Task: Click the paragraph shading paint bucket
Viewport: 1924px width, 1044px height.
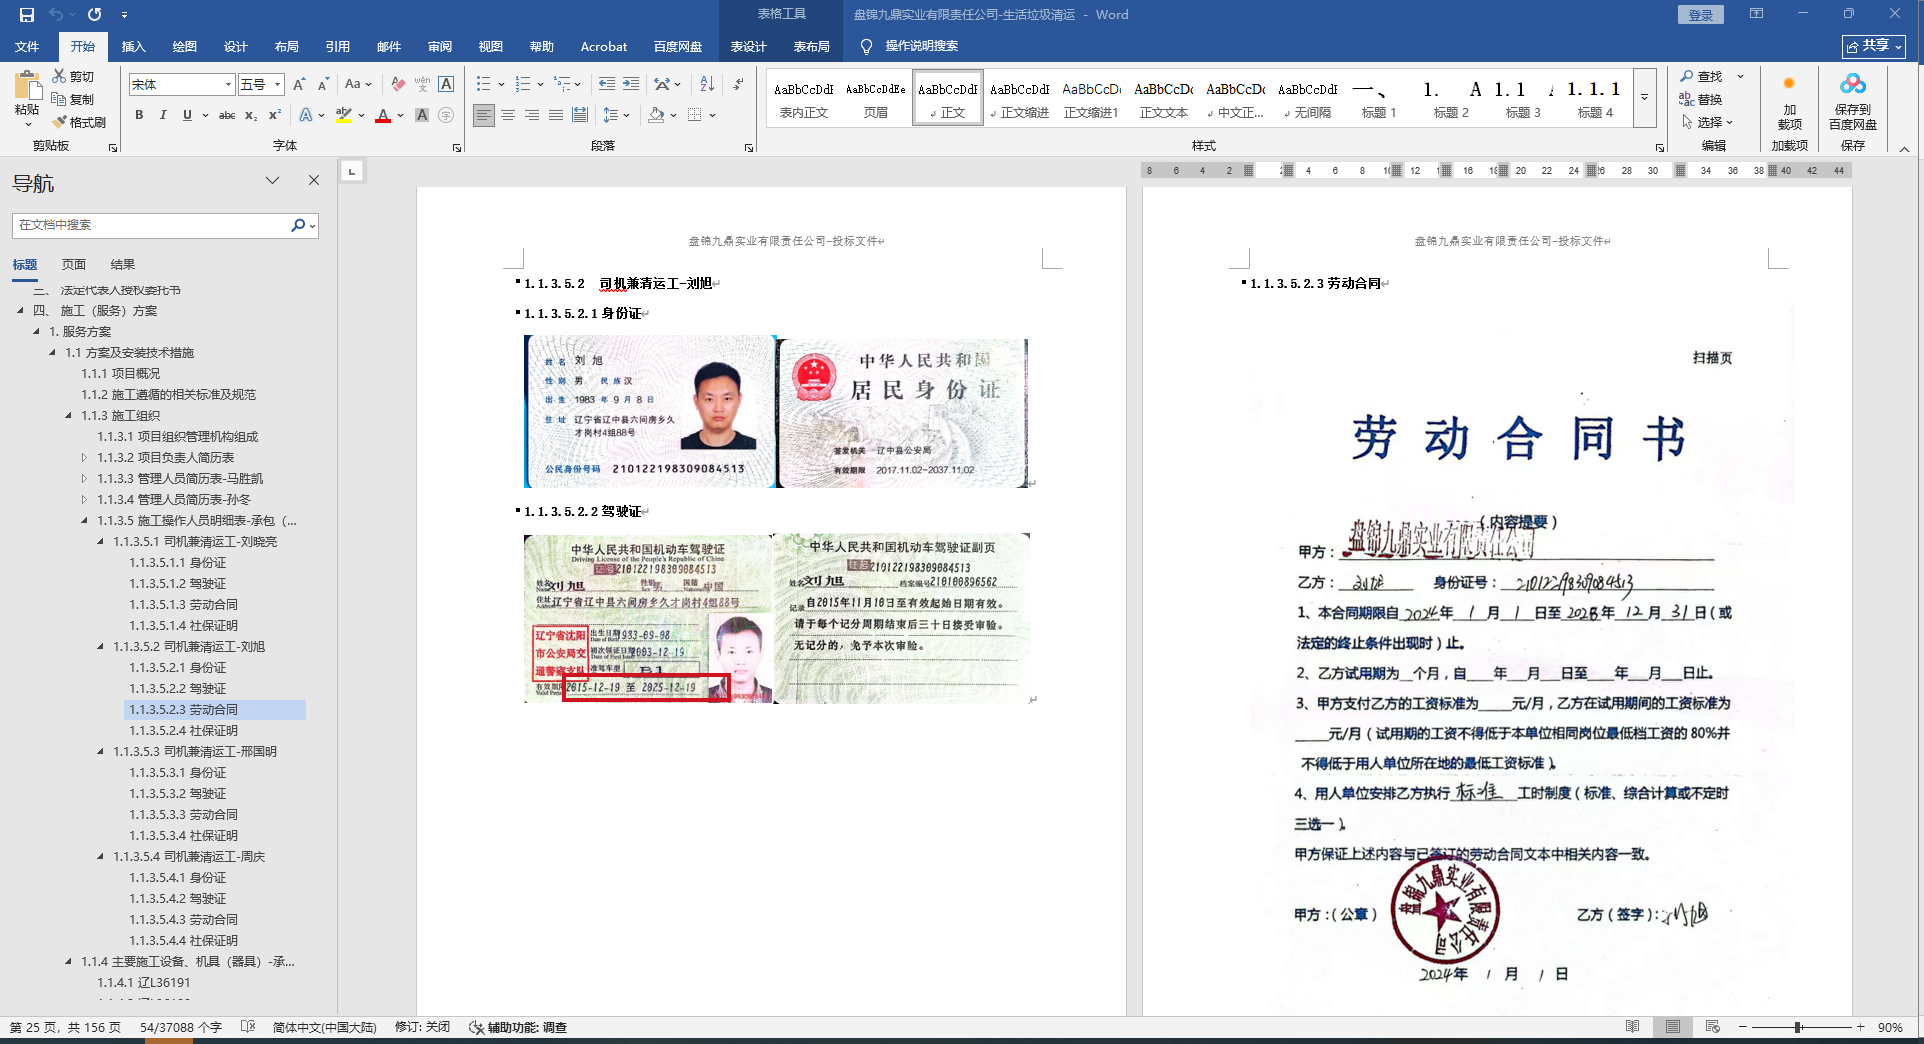Action: click(656, 115)
